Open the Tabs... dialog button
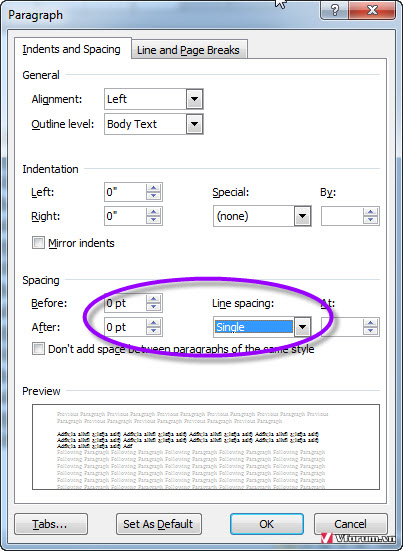The image size is (403, 551). [x=51, y=524]
